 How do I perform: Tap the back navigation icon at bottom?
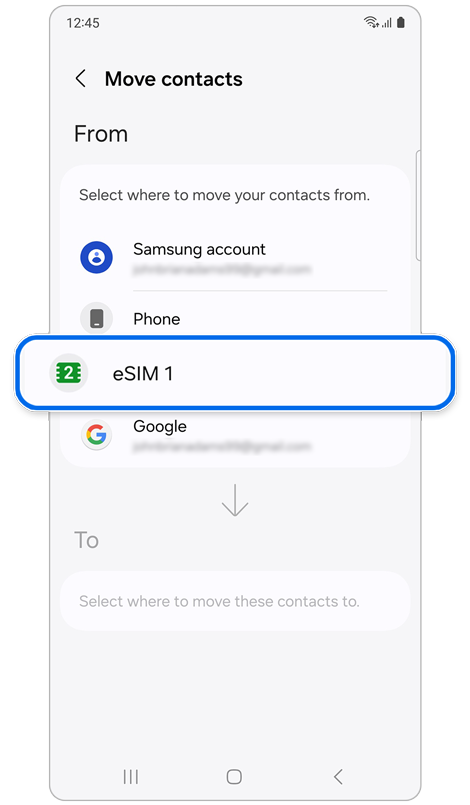point(338,776)
